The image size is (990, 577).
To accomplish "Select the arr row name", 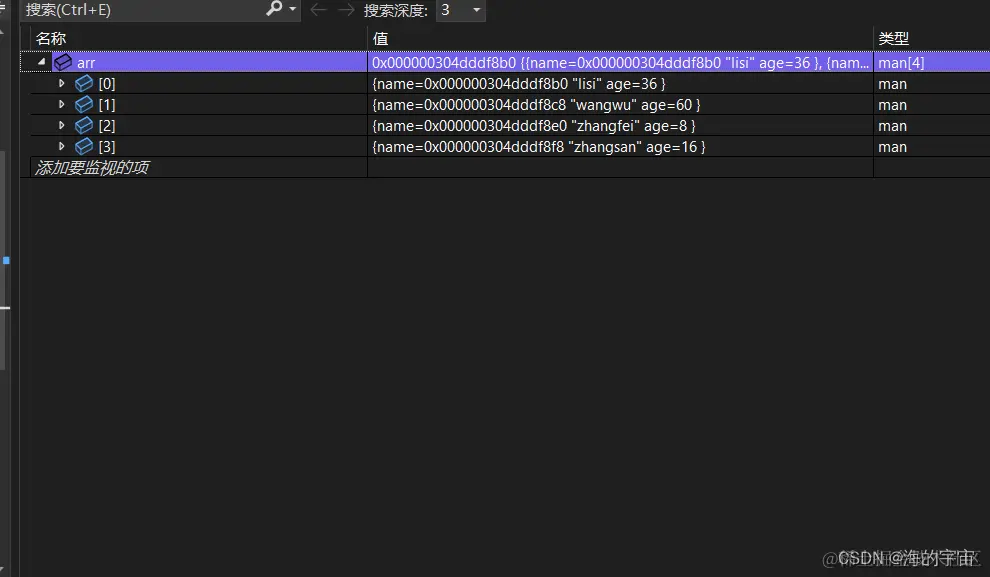I will point(86,62).
